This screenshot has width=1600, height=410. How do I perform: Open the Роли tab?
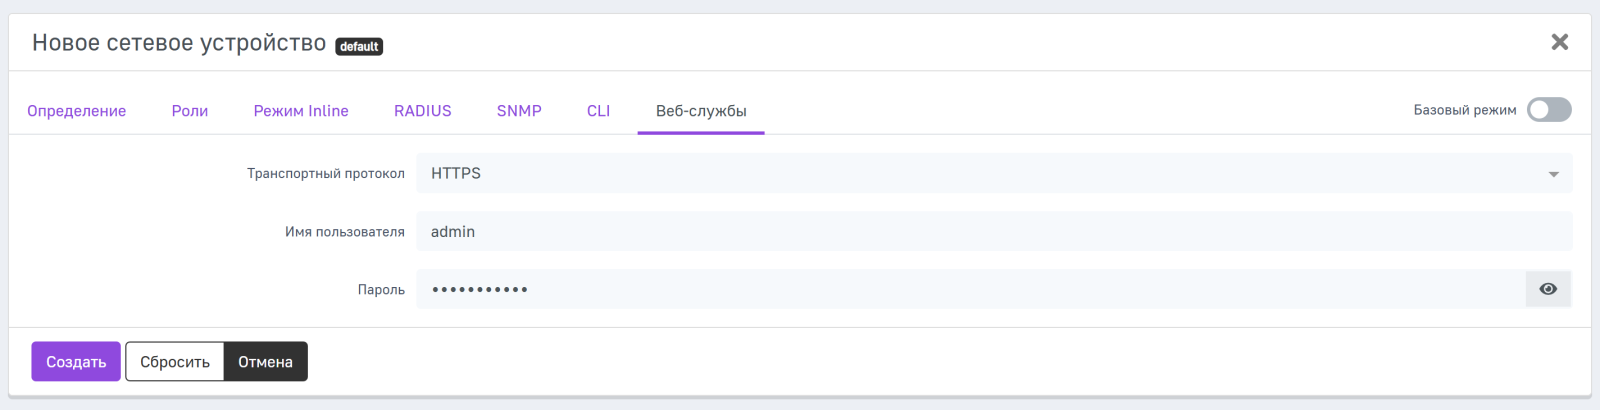pyautogui.click(x=190, y=111)
